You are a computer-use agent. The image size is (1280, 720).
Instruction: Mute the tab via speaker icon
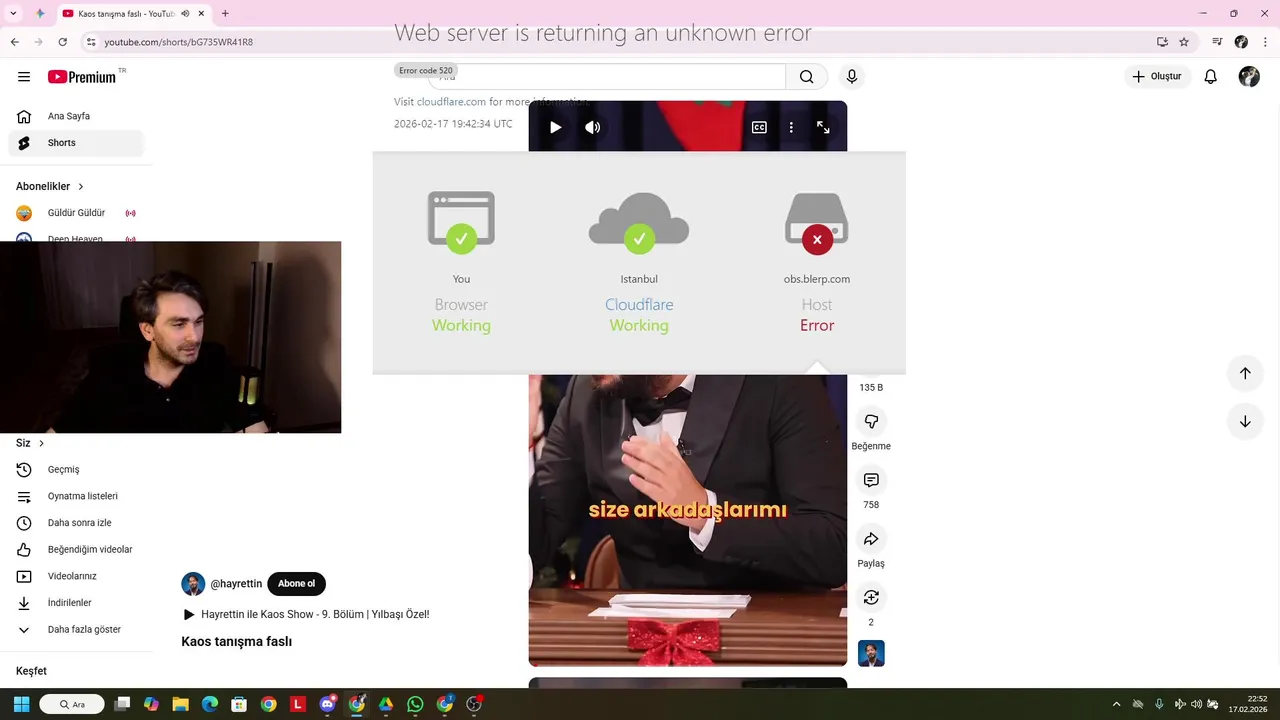coord(185,14)
